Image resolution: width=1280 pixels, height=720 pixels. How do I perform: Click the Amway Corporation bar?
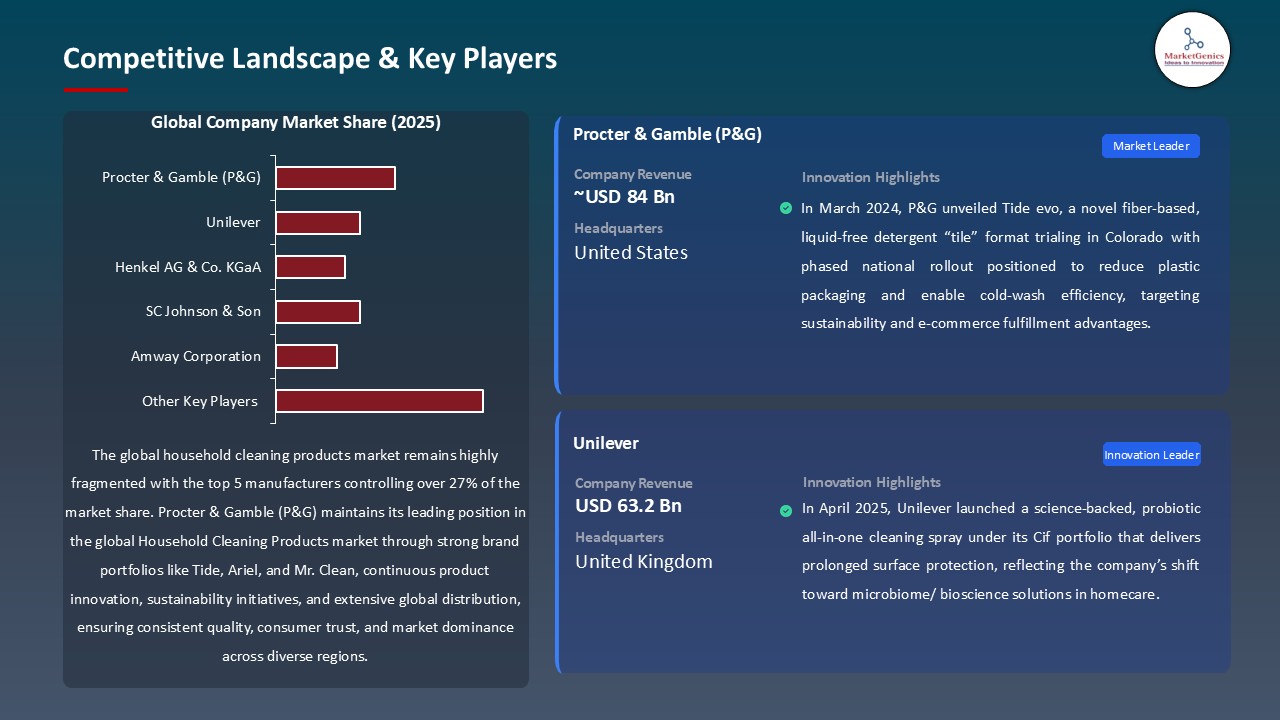tap(307, 356)
